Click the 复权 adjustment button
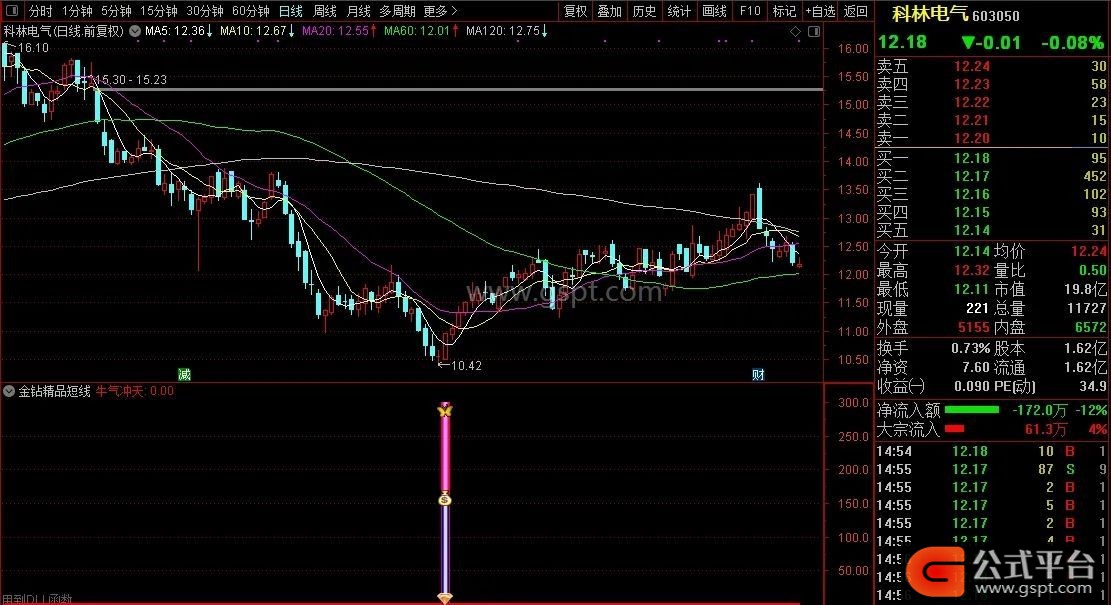Image resolution: width=1111 pixels, height=605 pixels. (x=575, y=11)
